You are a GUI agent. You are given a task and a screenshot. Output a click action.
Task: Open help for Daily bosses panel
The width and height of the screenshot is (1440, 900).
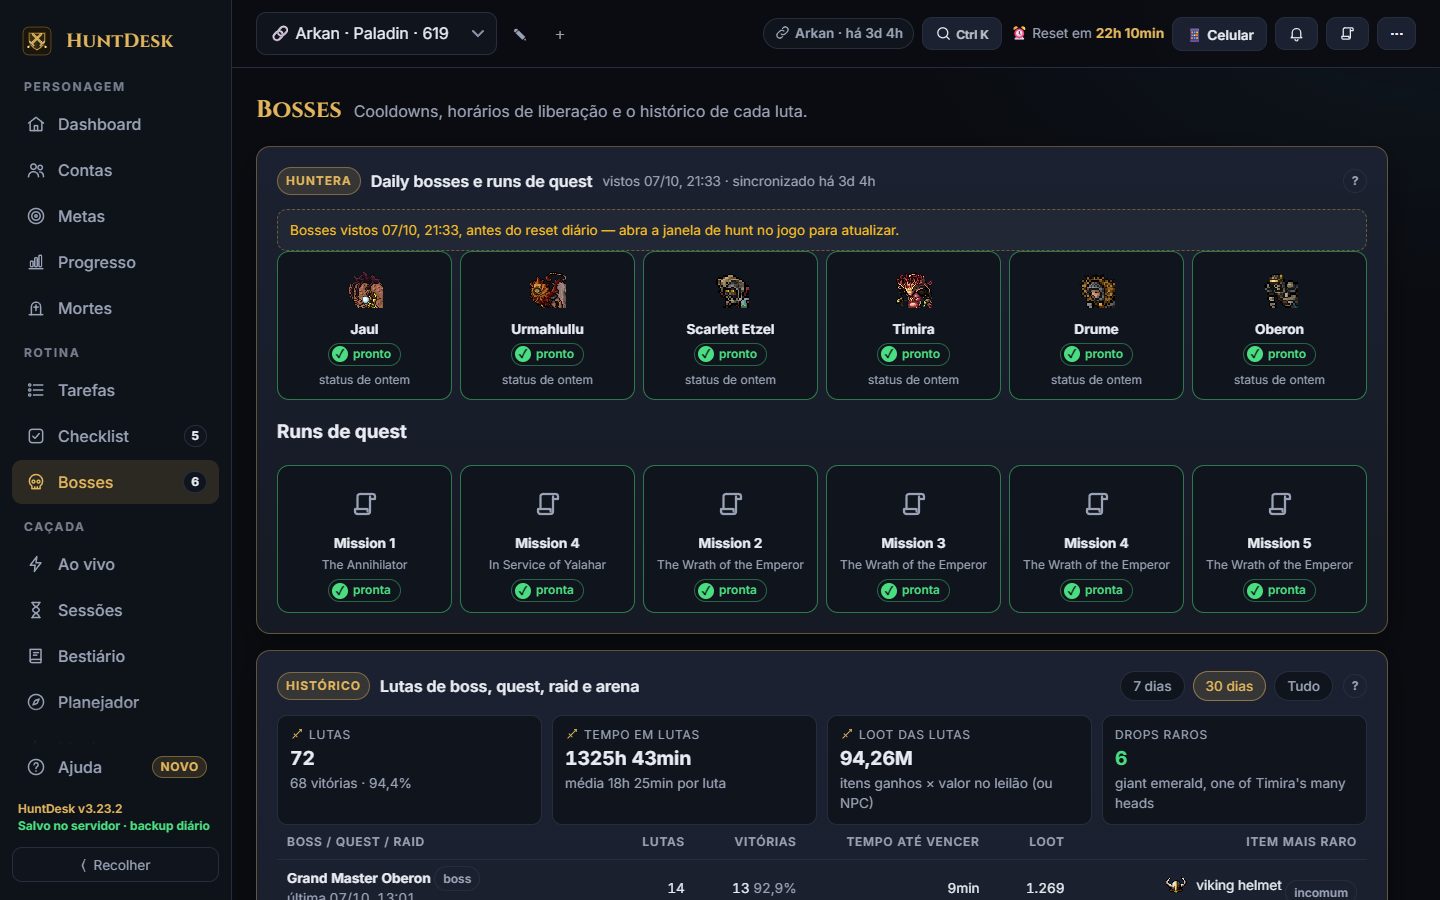click(x=1355, y=181)
